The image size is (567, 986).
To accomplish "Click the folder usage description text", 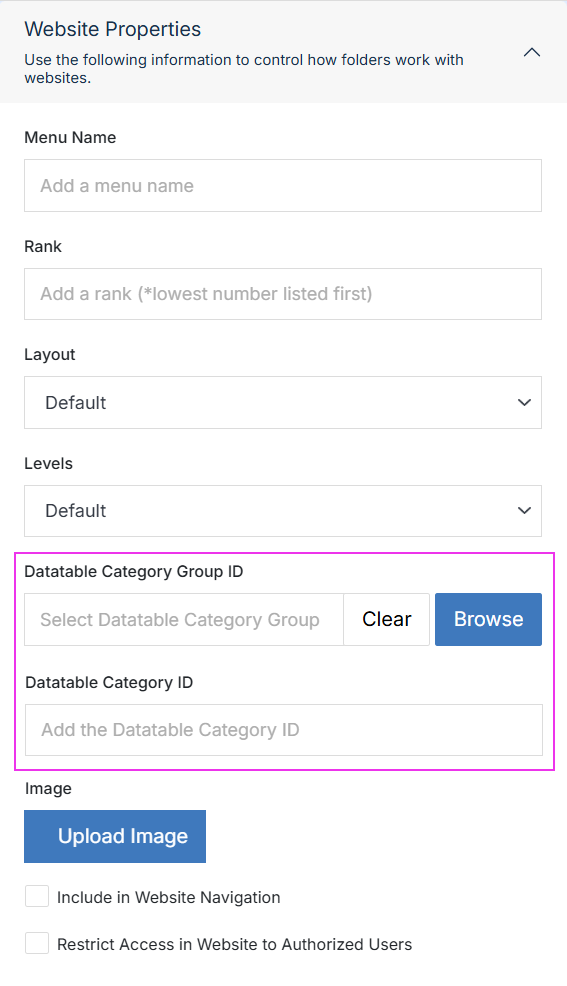I will [x=244, y=69].
